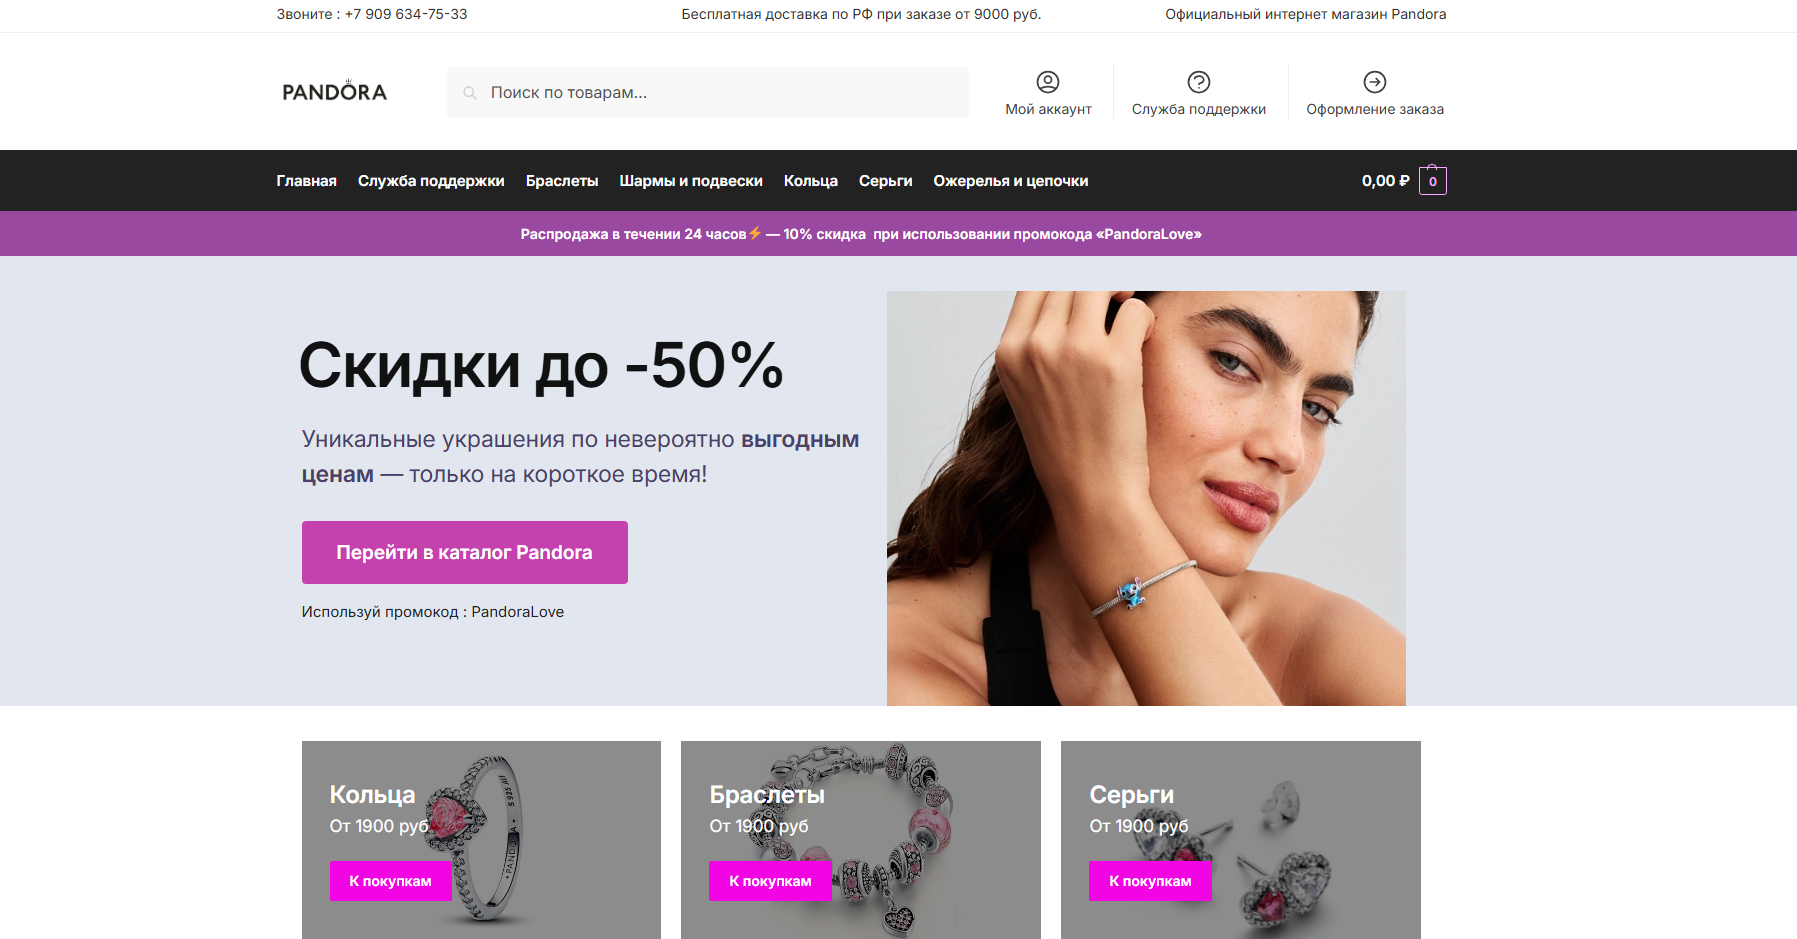
Task: Open Шармы и подвески menu item
Action: click(x=691, y=181)
